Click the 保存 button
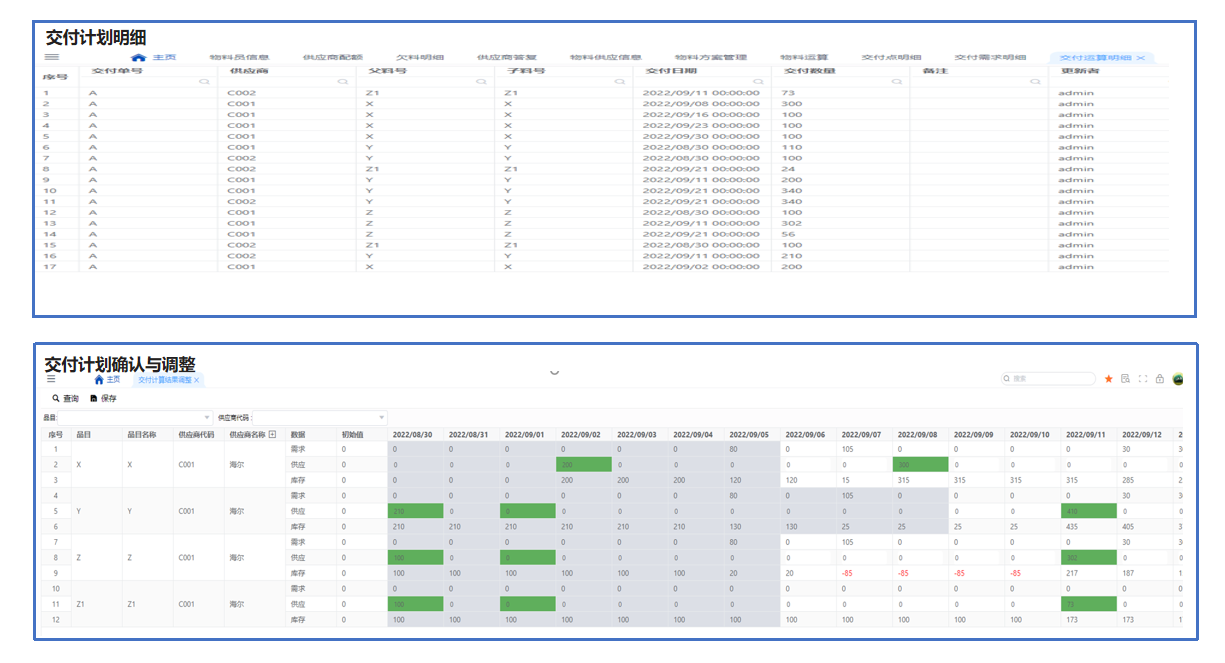The image size is (1225, 663). point(103,398)
